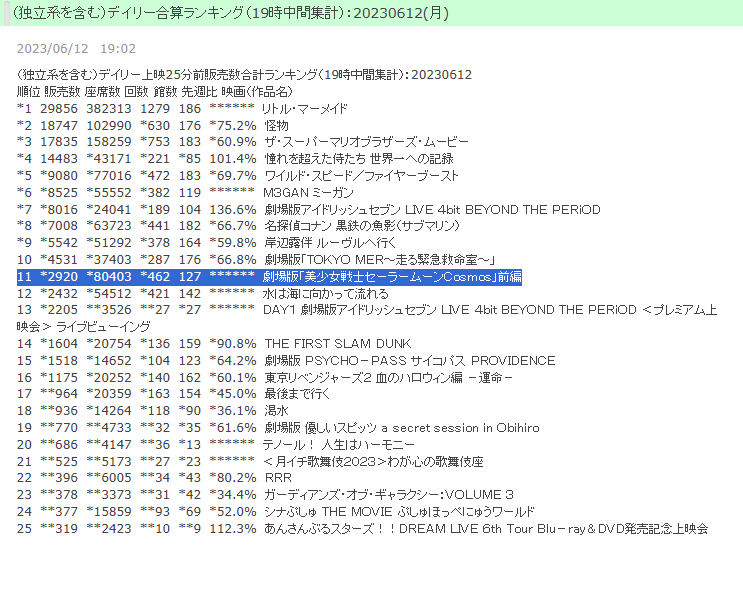Image resolution: width=743 pixels, height=596 pixels.
Task: Click sales figure 29856 in rank 1
Action: [x=59, y=108]
